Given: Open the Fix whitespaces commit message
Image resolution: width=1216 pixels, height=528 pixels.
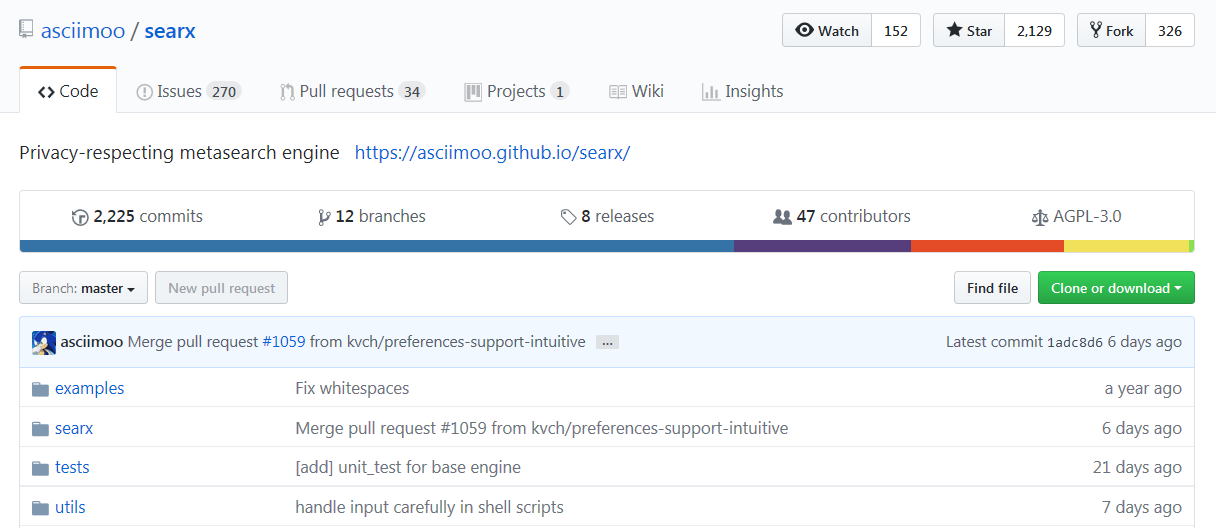Looking at the screenshot, I should tap(352, 388).
